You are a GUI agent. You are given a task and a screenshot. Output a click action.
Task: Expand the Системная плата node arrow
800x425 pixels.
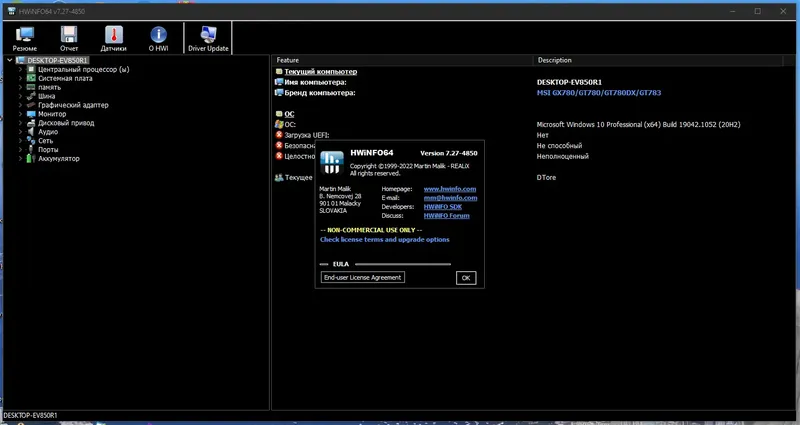pos(20,78)
